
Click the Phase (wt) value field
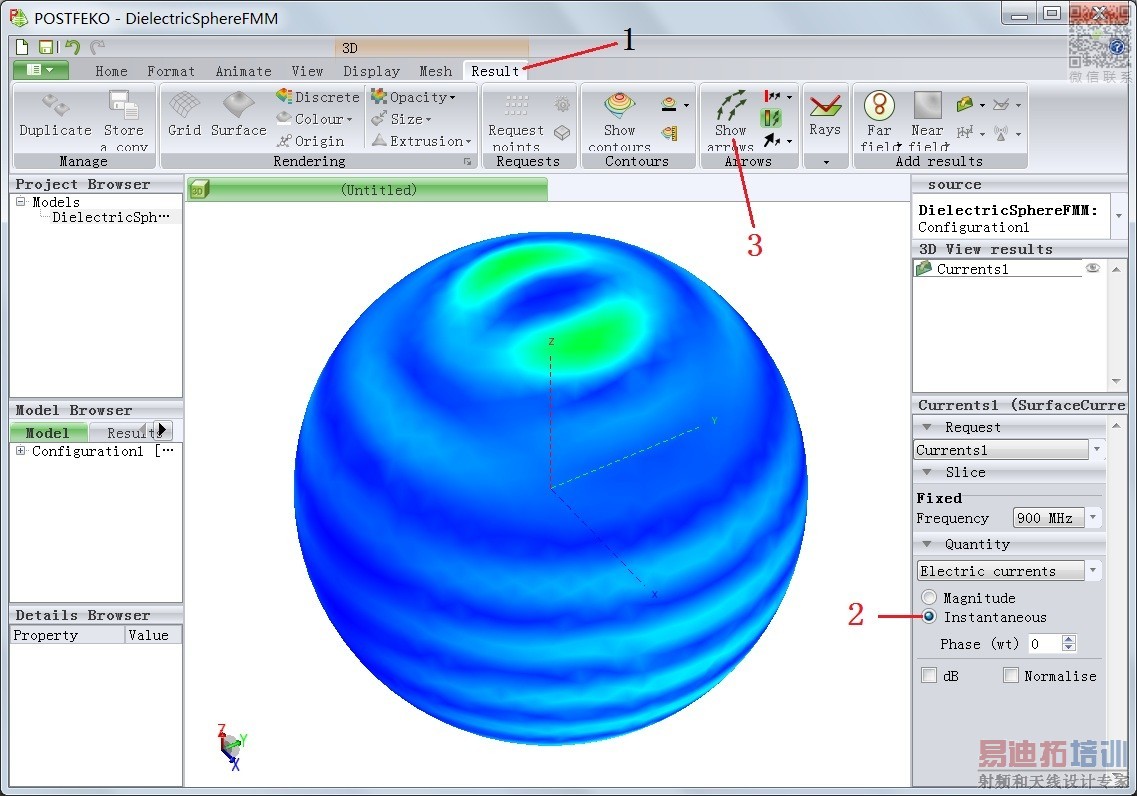[x=1044, y=644]
